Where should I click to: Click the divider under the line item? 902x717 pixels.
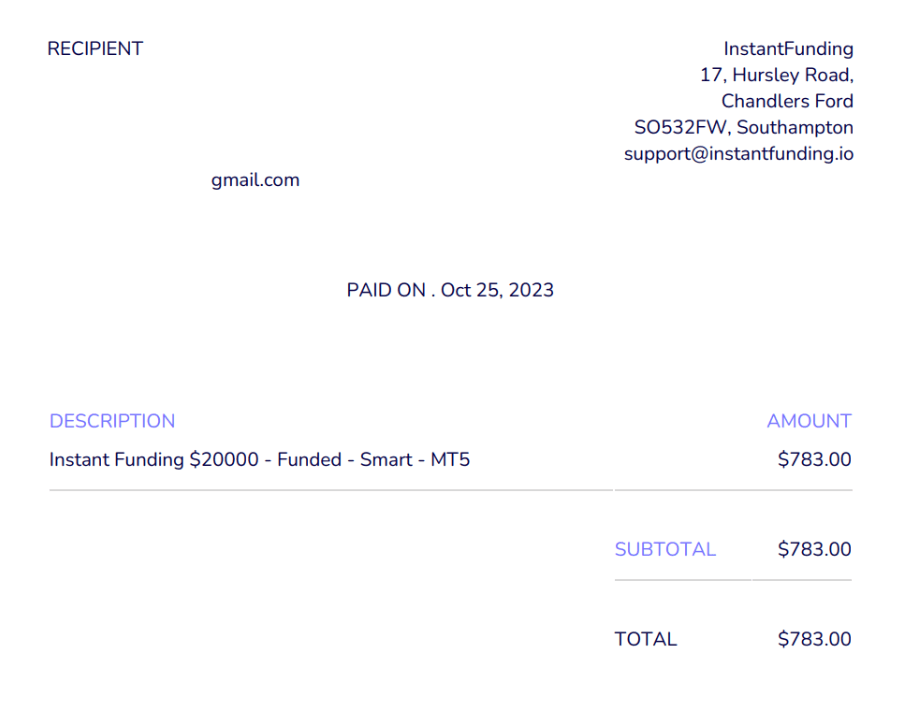pyautogui.click(x=451, y=490)
